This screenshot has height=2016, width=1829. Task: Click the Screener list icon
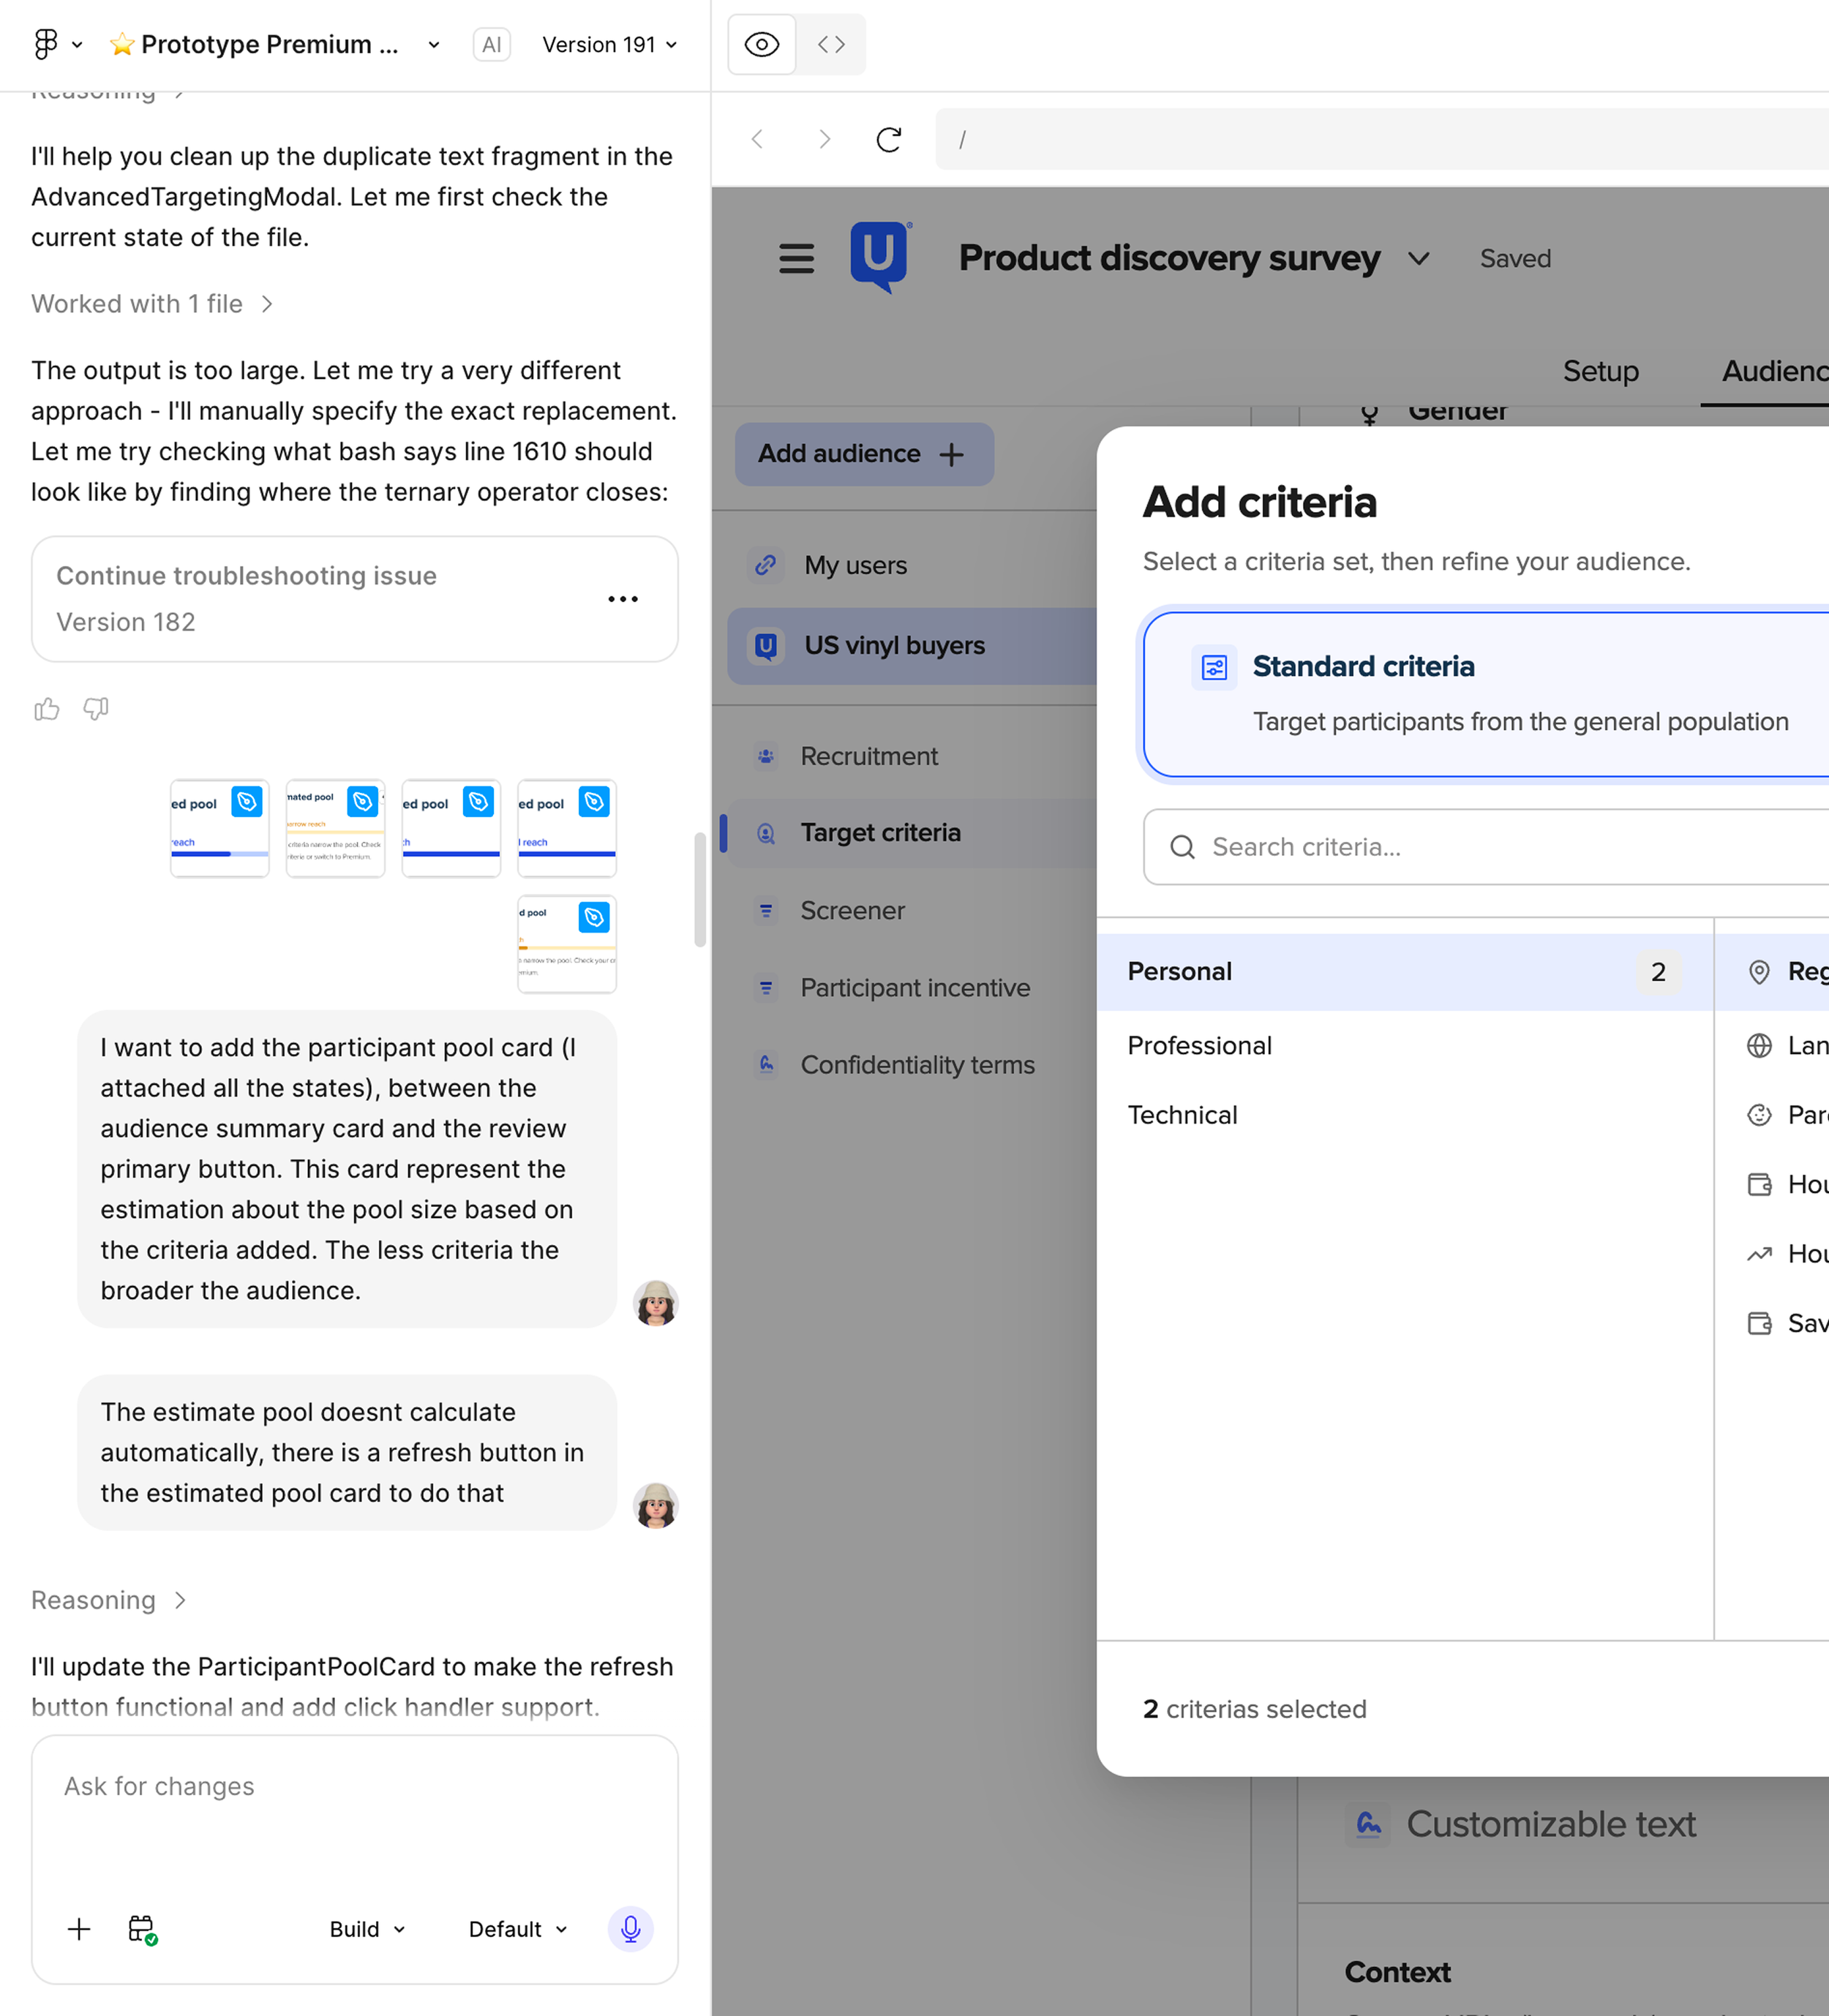[765, 911]
